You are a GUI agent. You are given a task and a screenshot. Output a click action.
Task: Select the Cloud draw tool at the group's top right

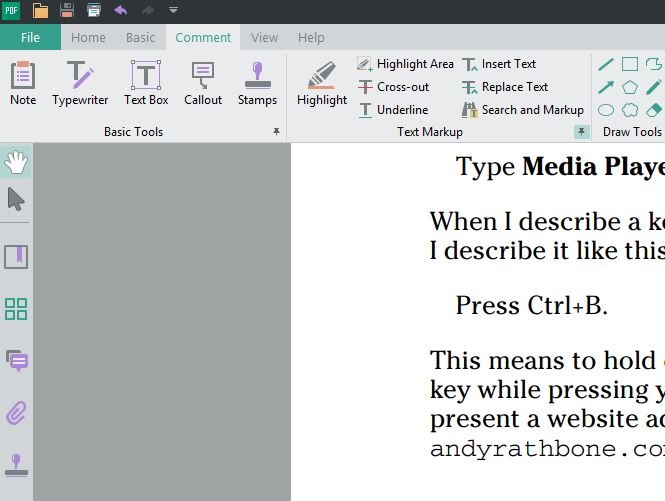[654, 64]
